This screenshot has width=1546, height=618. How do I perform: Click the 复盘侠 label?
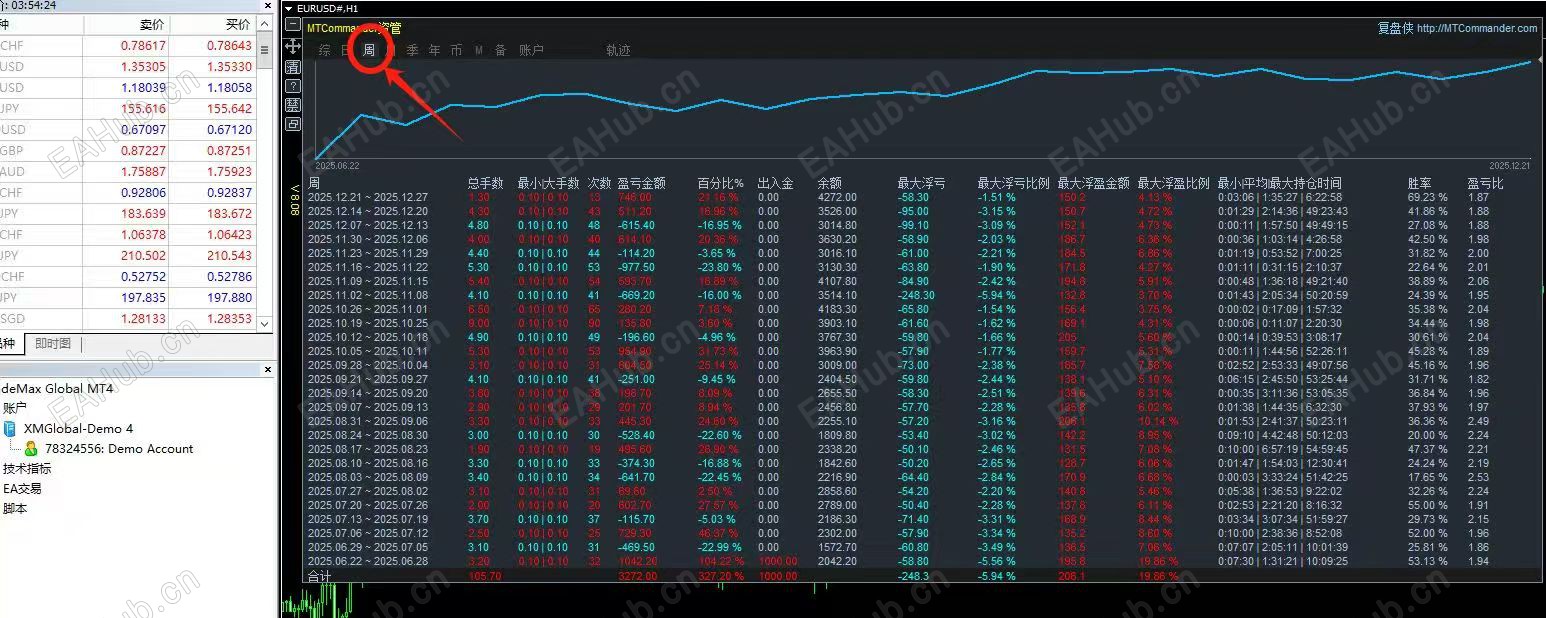[x=1395, y=28]
